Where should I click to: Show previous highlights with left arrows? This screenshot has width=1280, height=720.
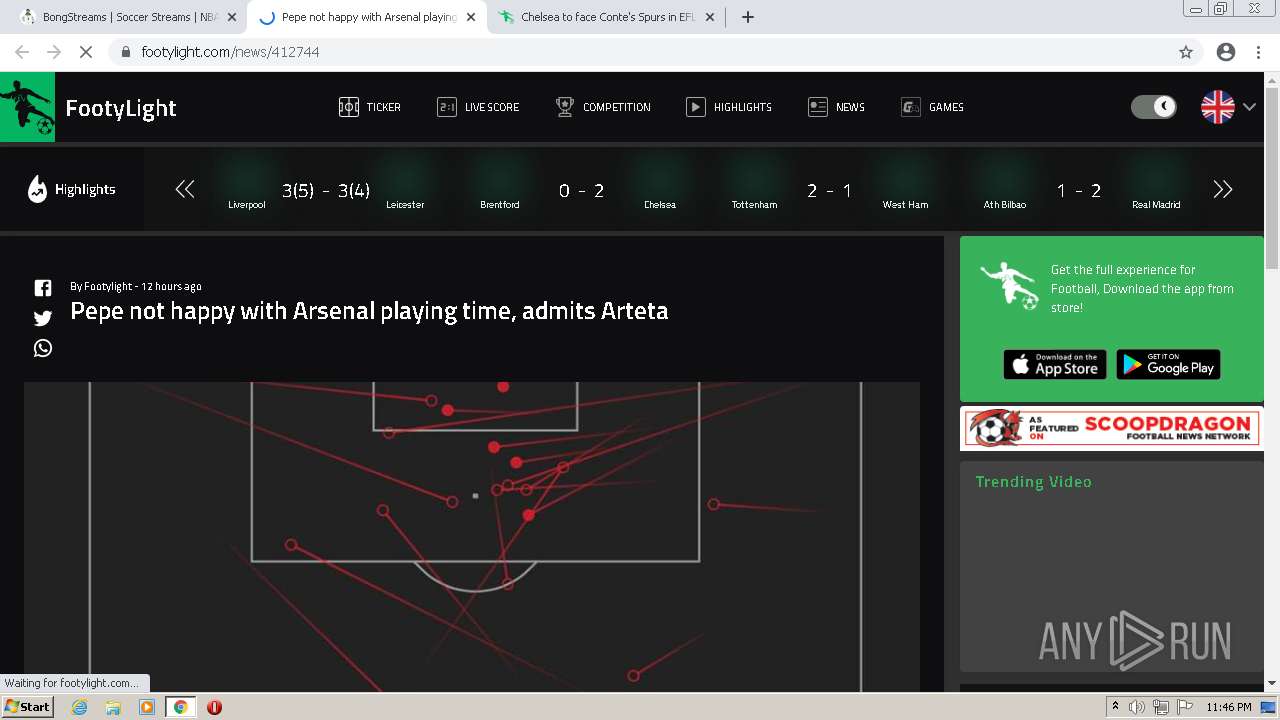(185, 189)
